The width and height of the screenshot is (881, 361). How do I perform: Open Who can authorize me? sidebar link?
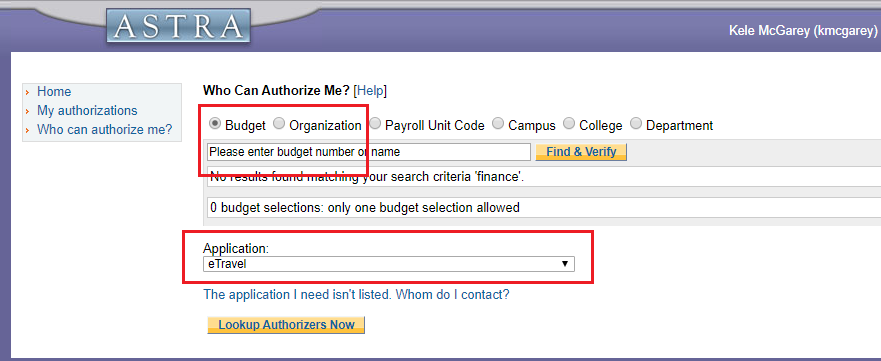click(105, 130)
